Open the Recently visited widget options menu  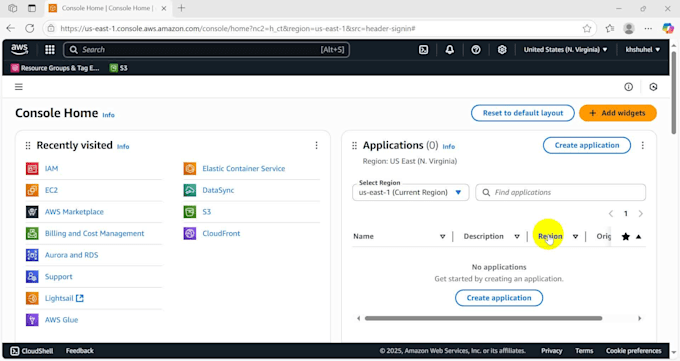click(x=316, y=145)
